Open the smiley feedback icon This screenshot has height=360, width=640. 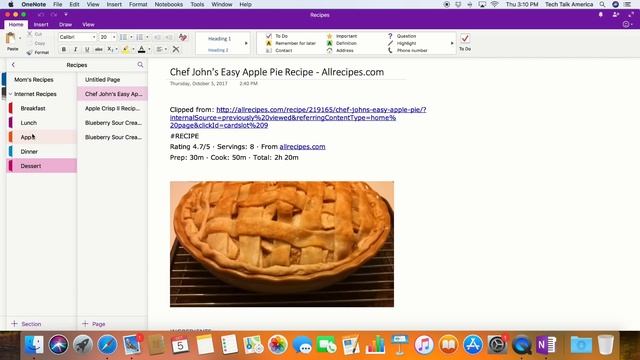click(x=626, y=24)
